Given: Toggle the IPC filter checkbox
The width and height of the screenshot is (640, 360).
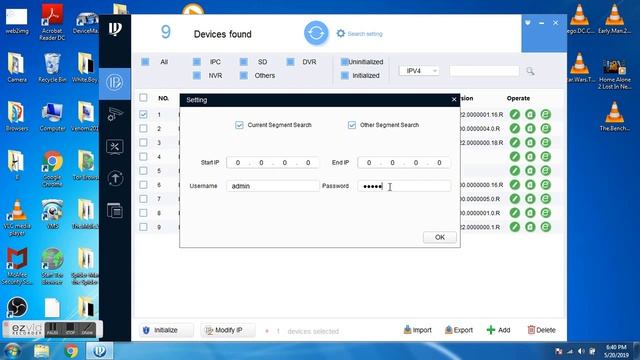Looking at the screenshot, I should pos(197,62).
